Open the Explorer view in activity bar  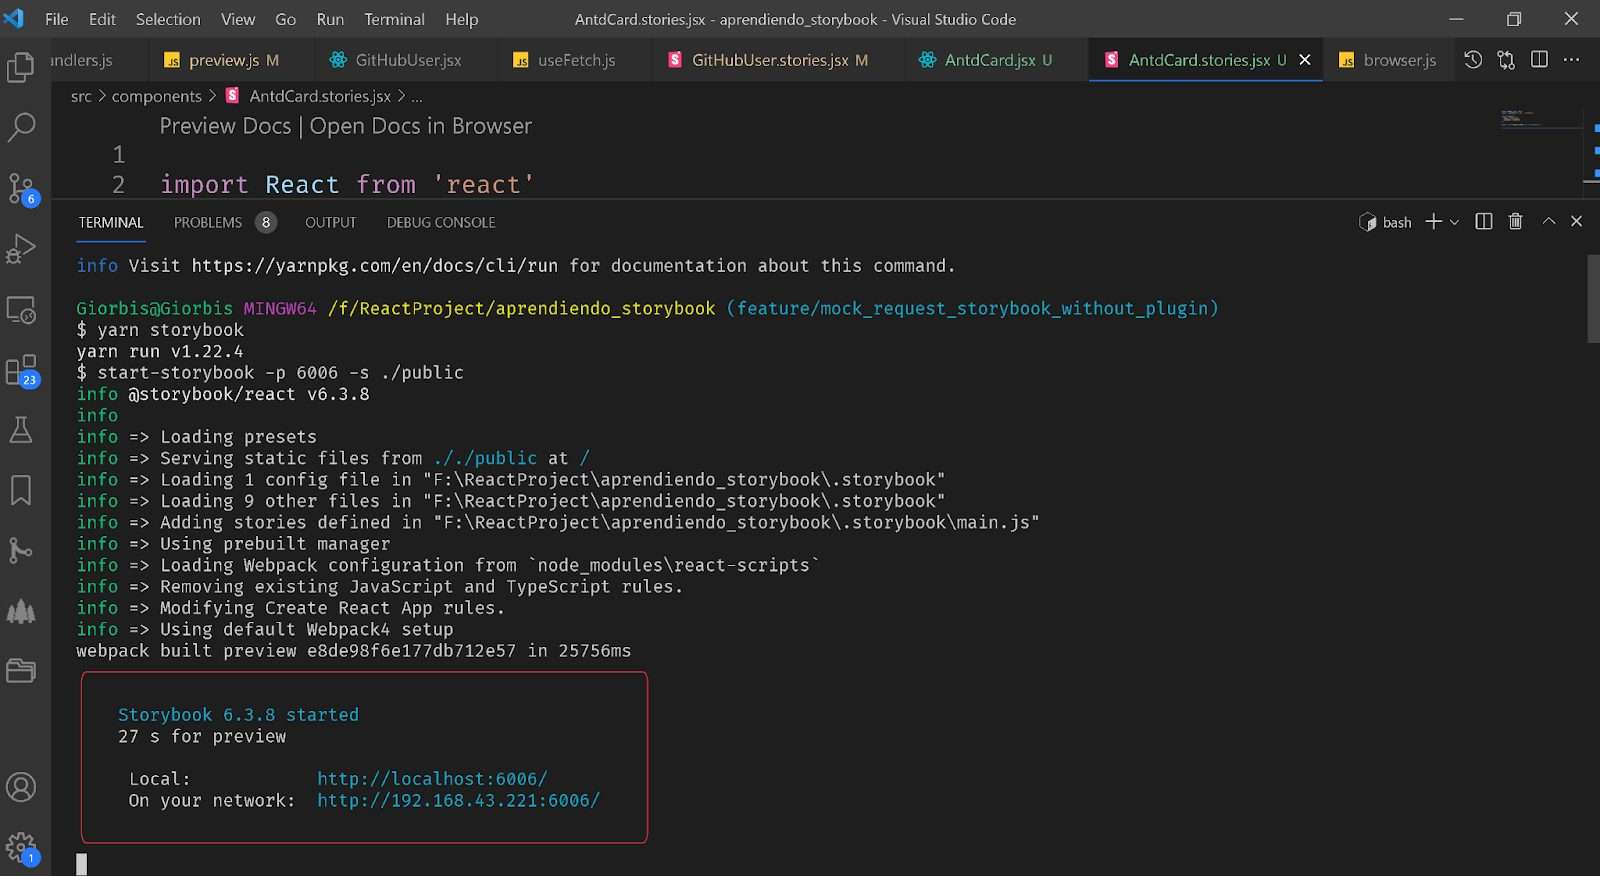(21, 67)
